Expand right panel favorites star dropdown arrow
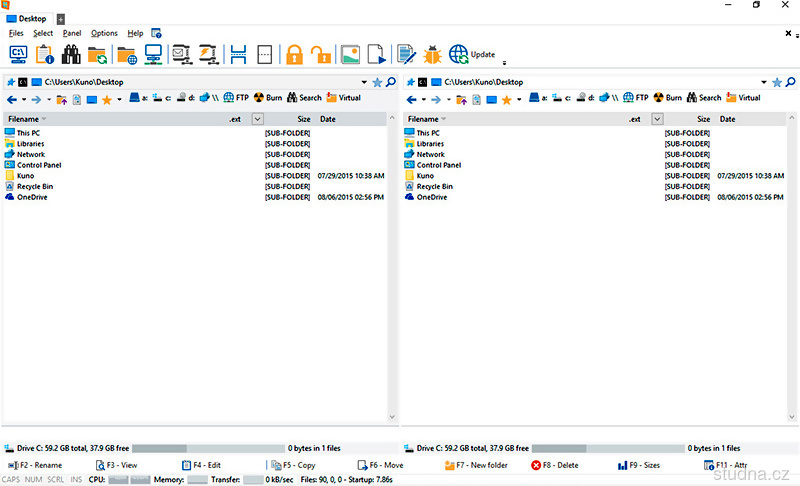The height and width of the screenshot is (486, 800). (519, 99)
